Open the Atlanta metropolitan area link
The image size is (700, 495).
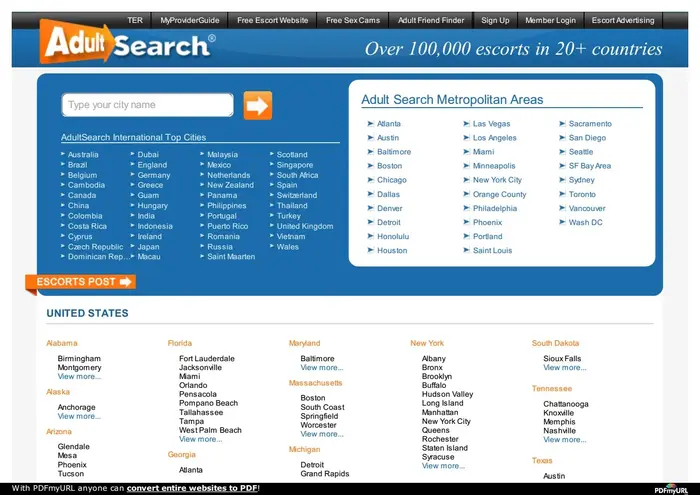388,124
